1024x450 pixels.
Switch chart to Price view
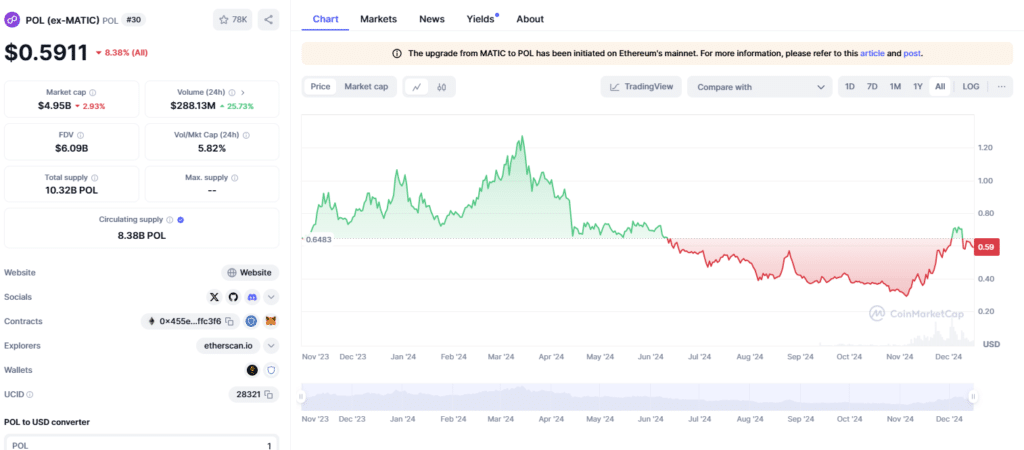(x=320, y=86)
